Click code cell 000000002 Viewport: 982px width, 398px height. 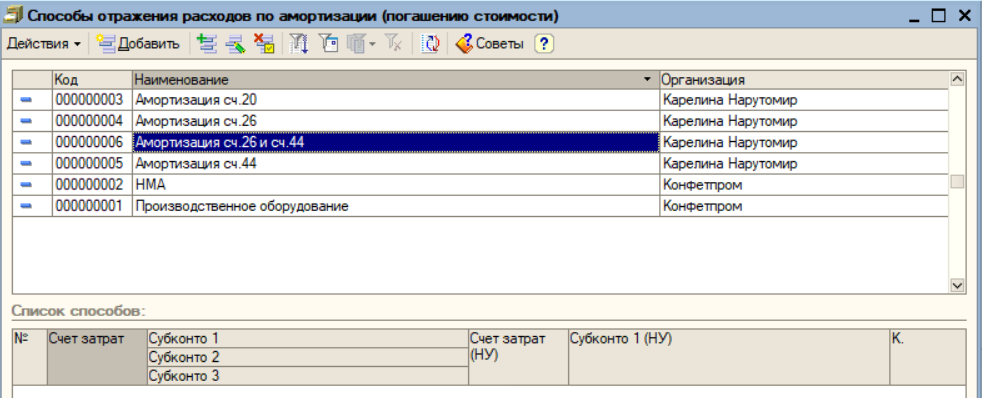pyautogui.click(x=92, y=185)
